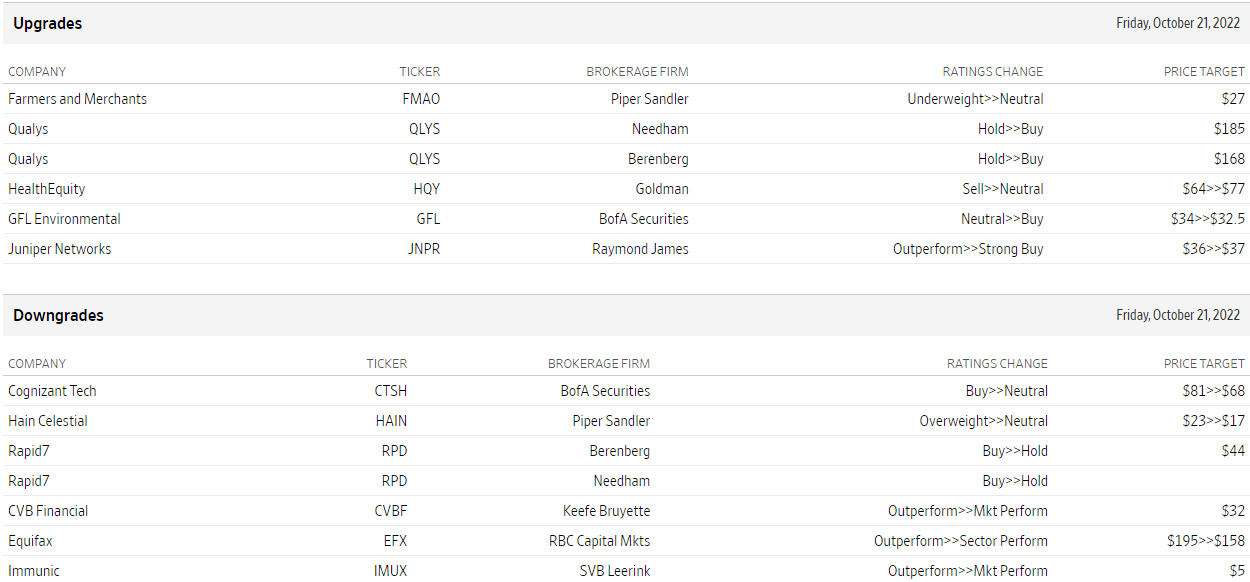Open the Immunic company entry

[x=34, y=571]
